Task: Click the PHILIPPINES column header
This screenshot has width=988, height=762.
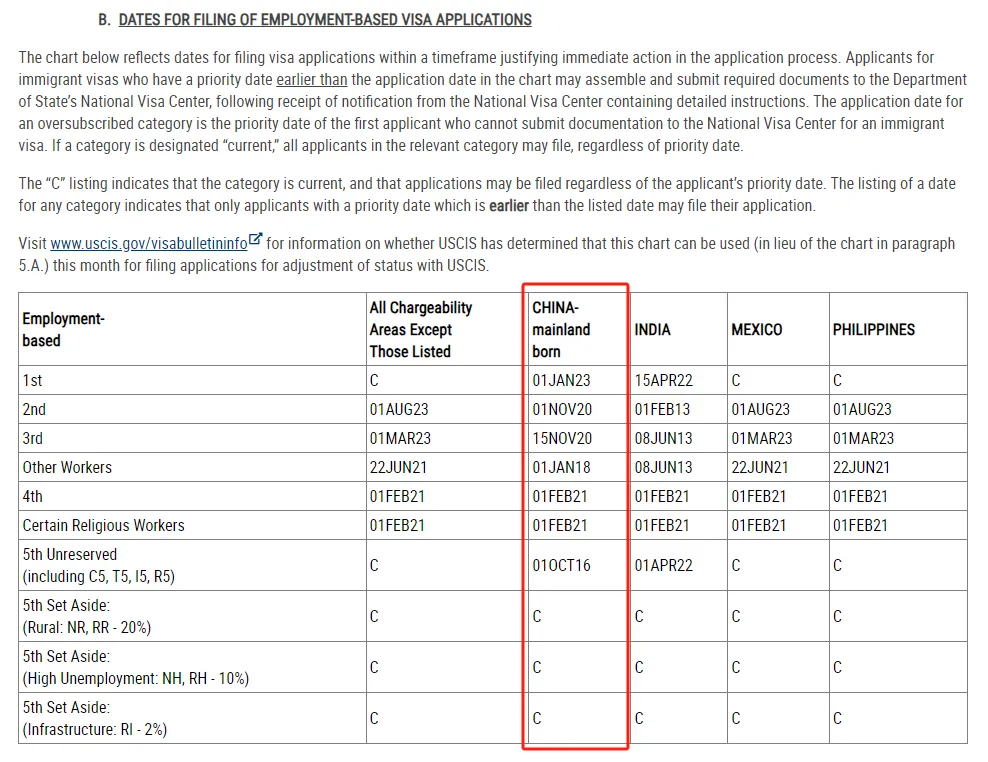Action: (x=873, y=329)
